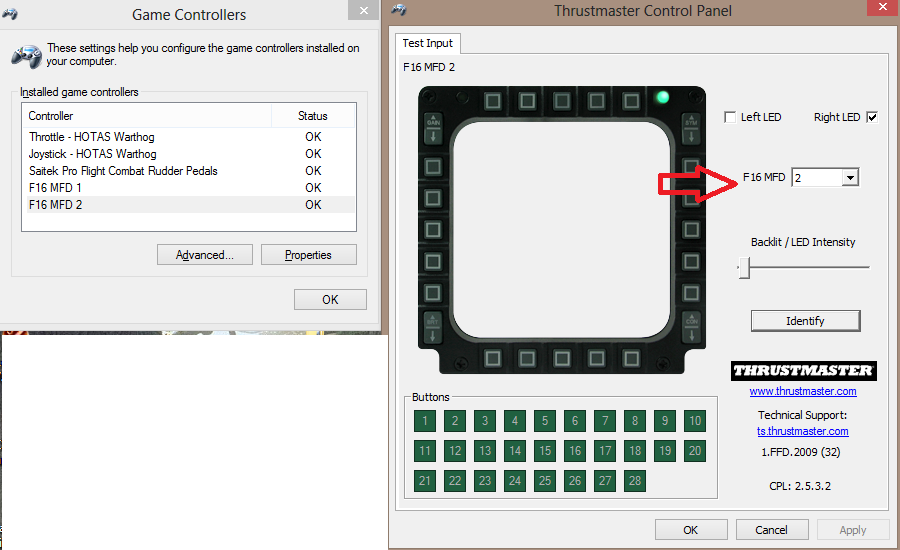Click button indicator 9
The height and width of the screenshot is (550, 900).
(665, 421)
